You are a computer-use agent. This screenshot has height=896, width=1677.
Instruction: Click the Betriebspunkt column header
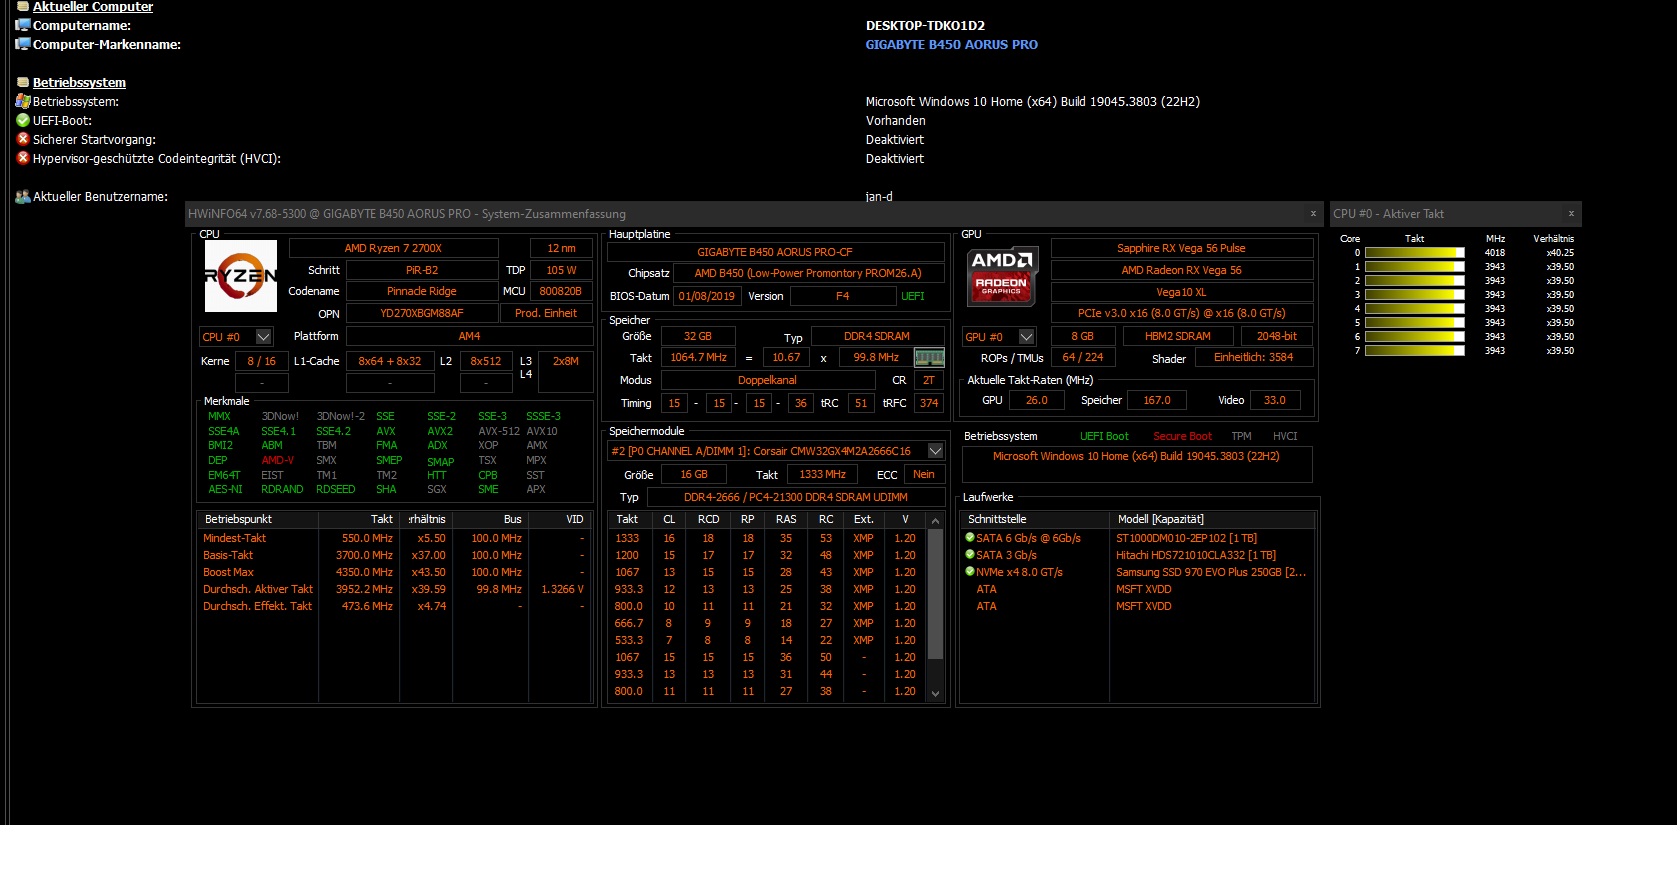[x=258, y=519]
